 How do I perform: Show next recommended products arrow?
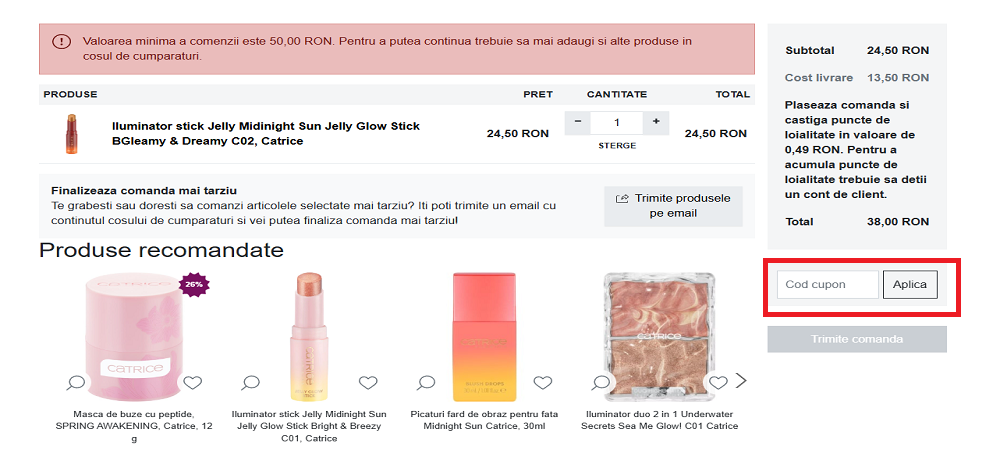741,380
